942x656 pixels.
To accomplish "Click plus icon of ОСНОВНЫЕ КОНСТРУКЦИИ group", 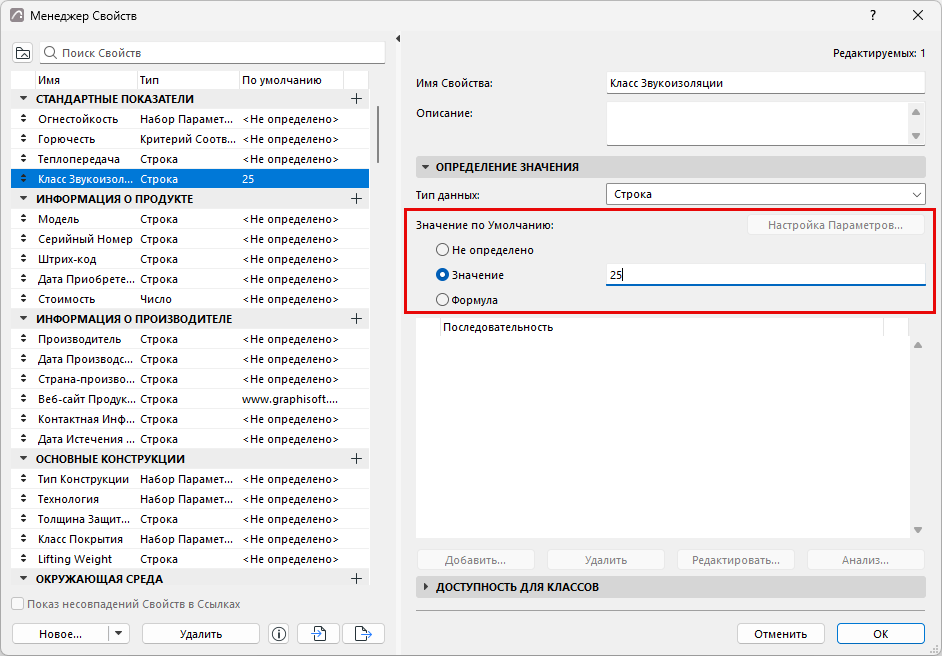I will click(356, 459).
